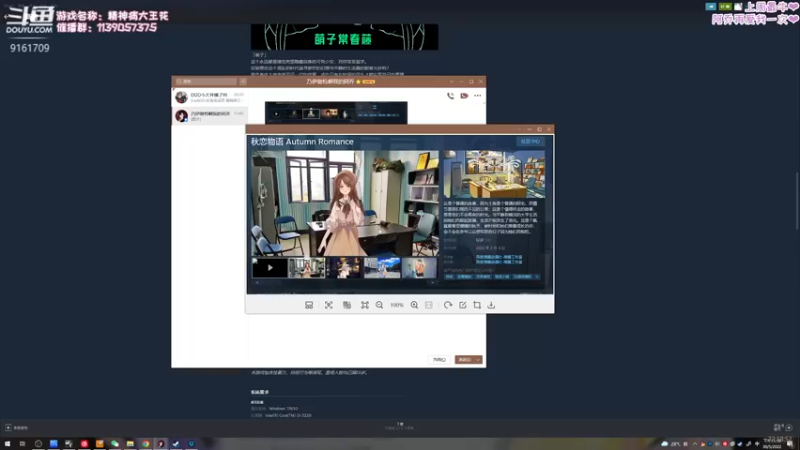Click the original size icon after zoom in
Viewport: 800px width, 450px height.
429,305
